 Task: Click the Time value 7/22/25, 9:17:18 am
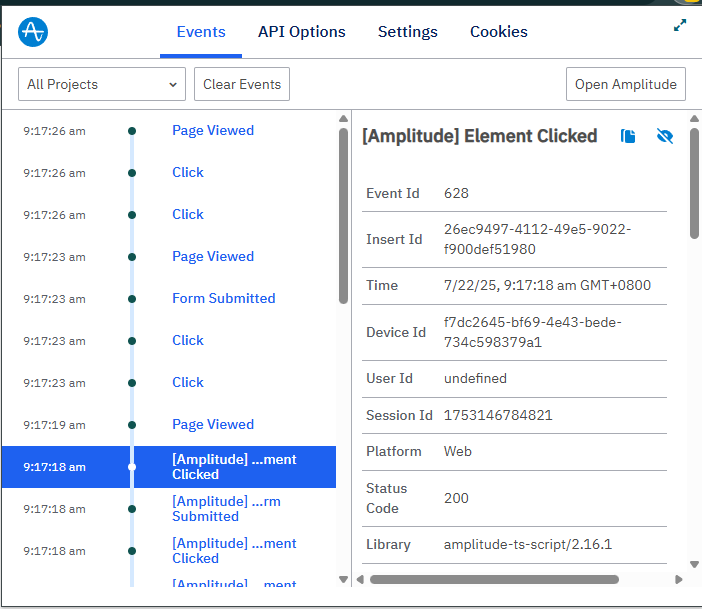tap(547, 285)
